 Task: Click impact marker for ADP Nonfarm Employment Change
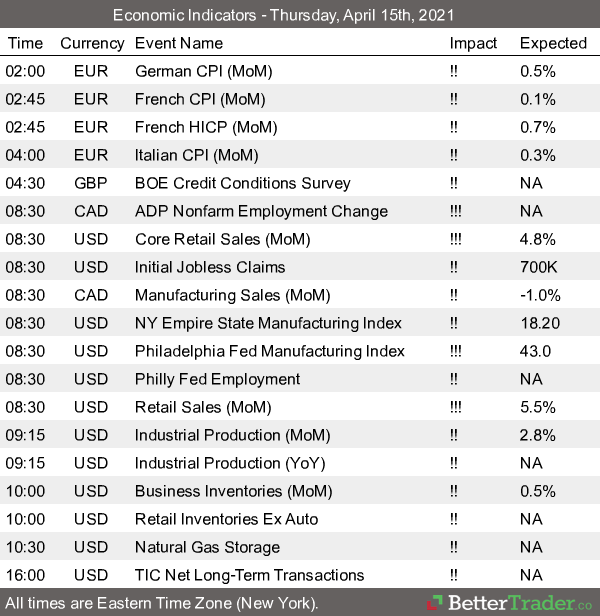(456, 211)
